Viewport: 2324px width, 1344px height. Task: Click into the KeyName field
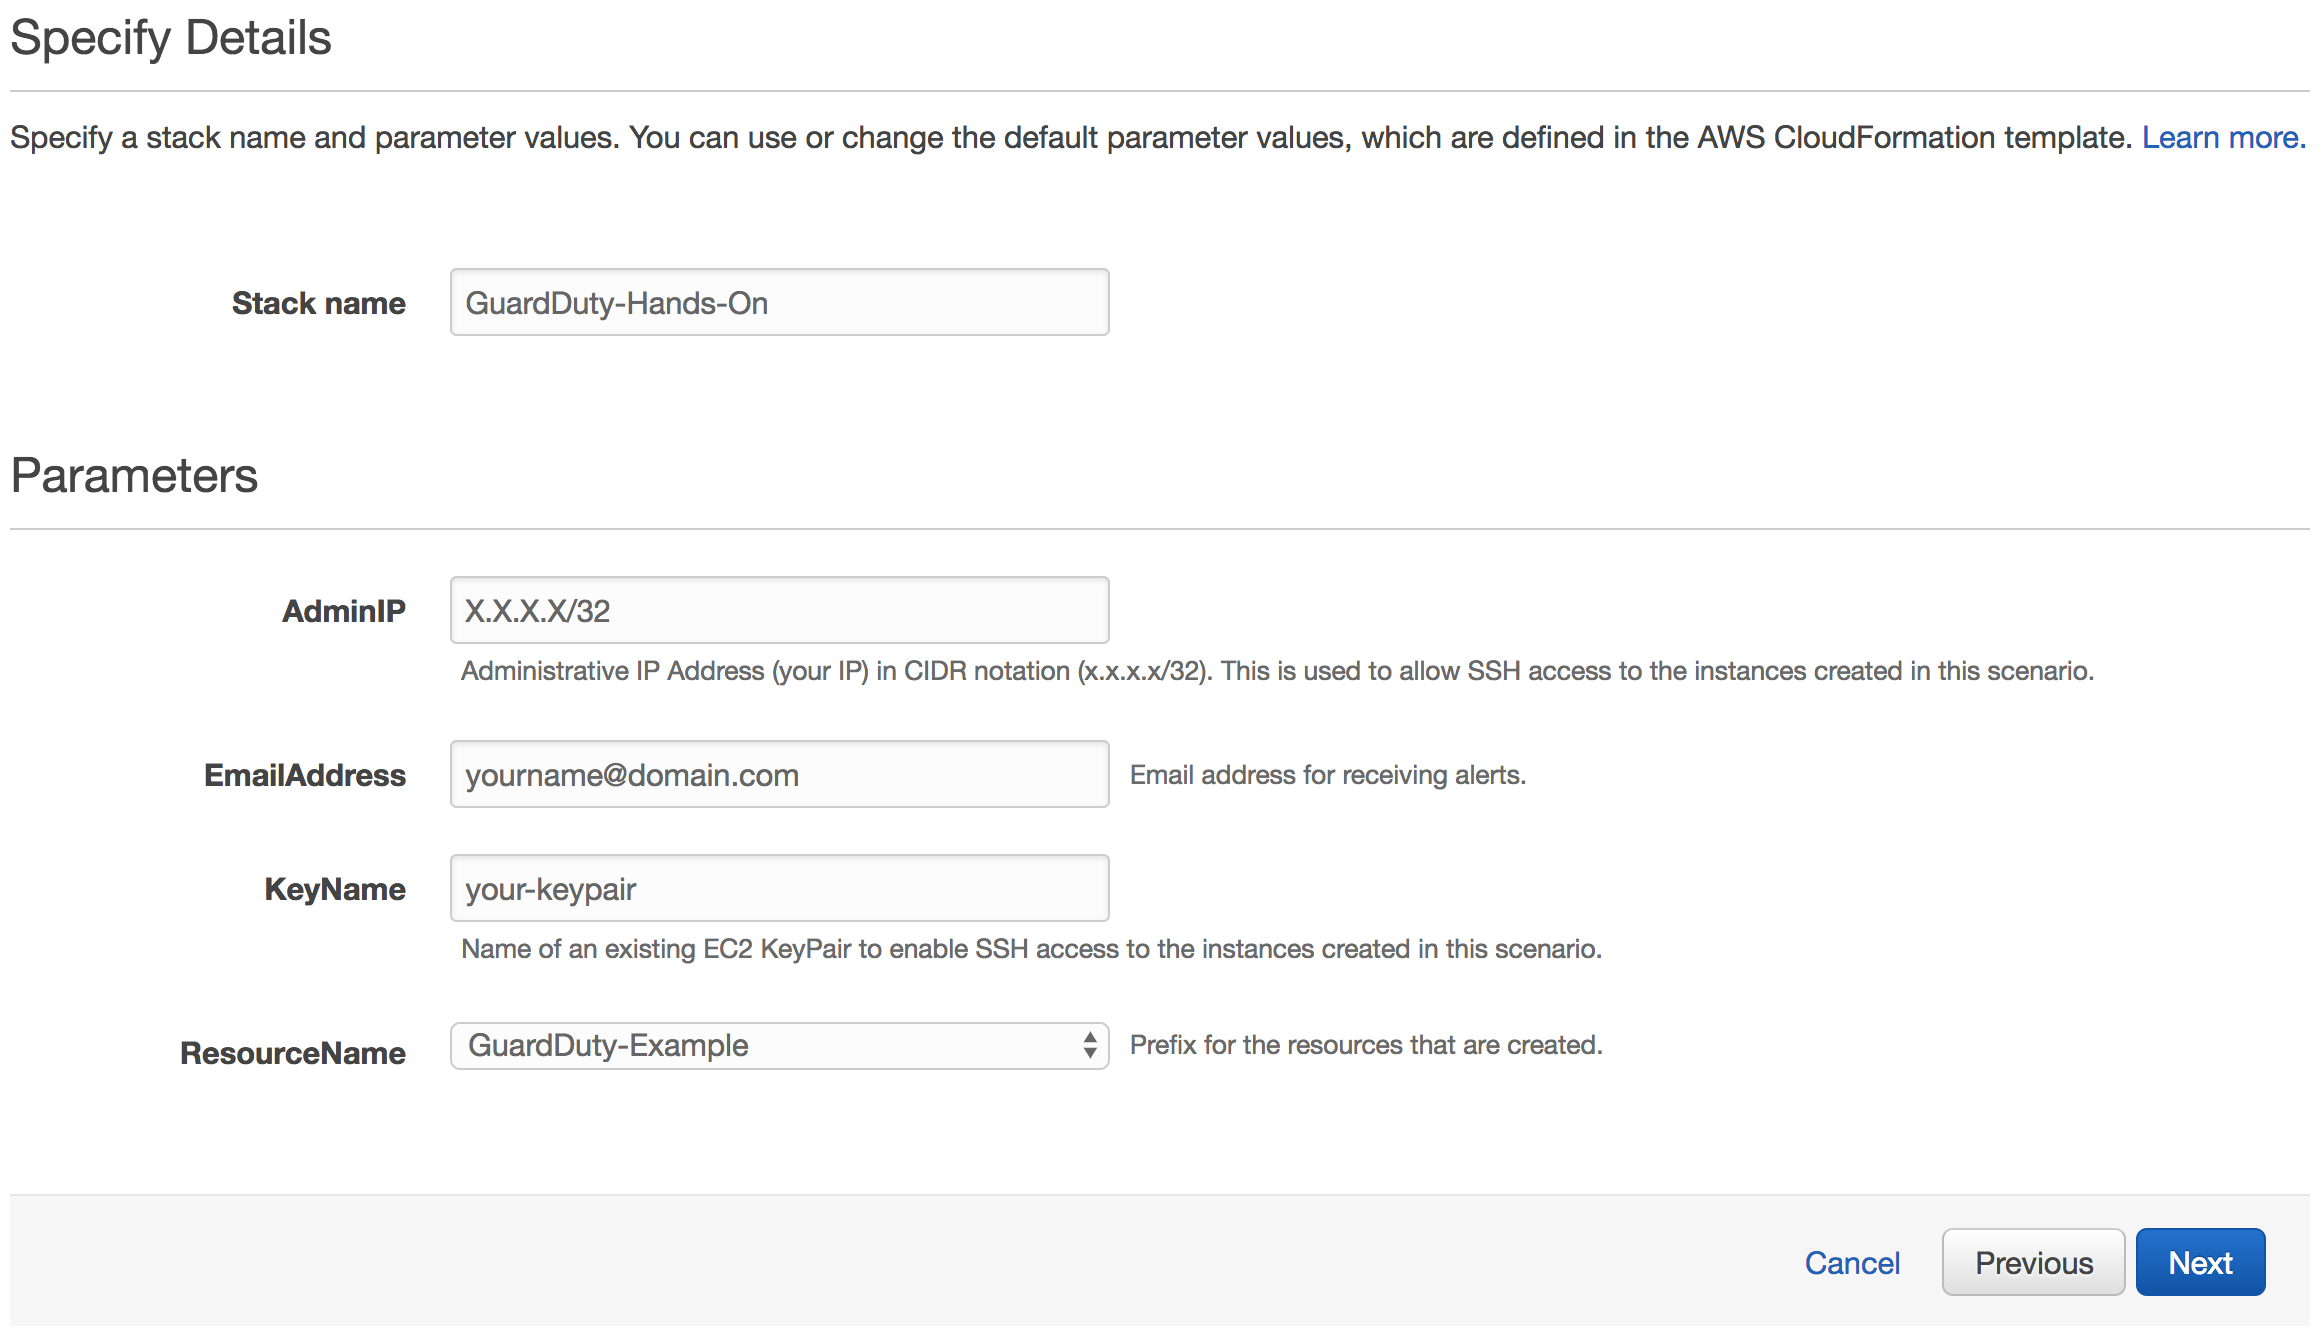click(779, 888)
